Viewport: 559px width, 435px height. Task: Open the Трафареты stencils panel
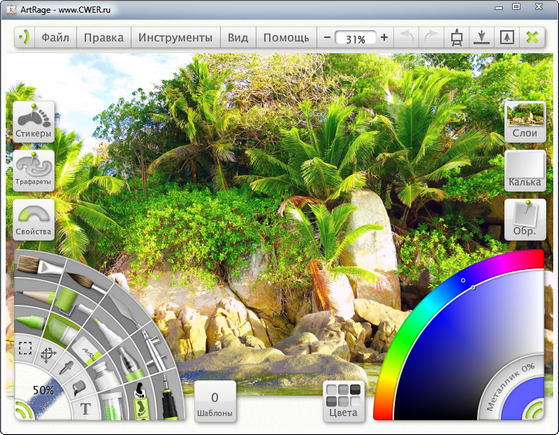(34, 170)
